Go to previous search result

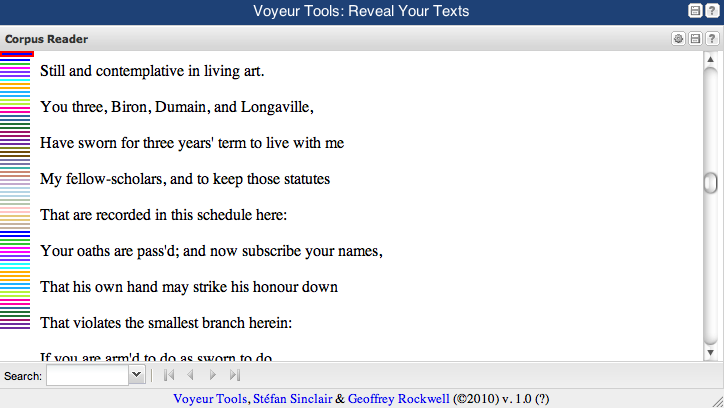point(190,375)
